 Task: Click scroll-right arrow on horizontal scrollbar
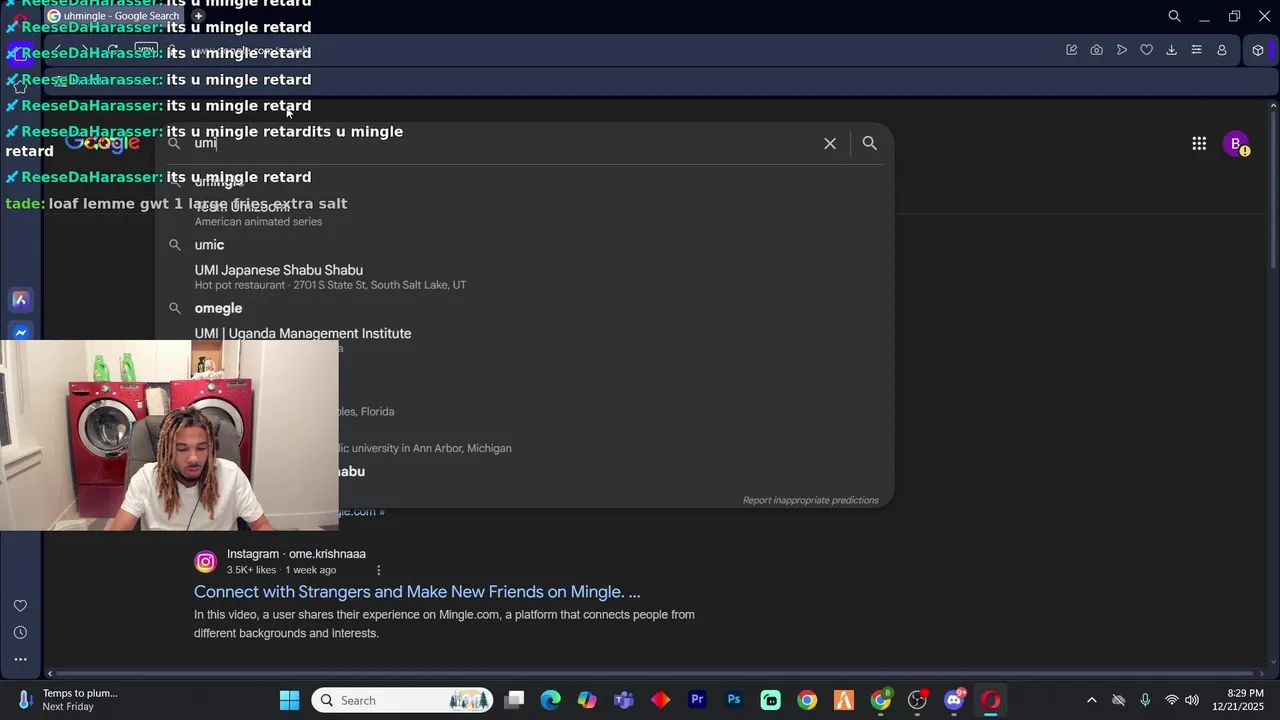pos(1262,673)
